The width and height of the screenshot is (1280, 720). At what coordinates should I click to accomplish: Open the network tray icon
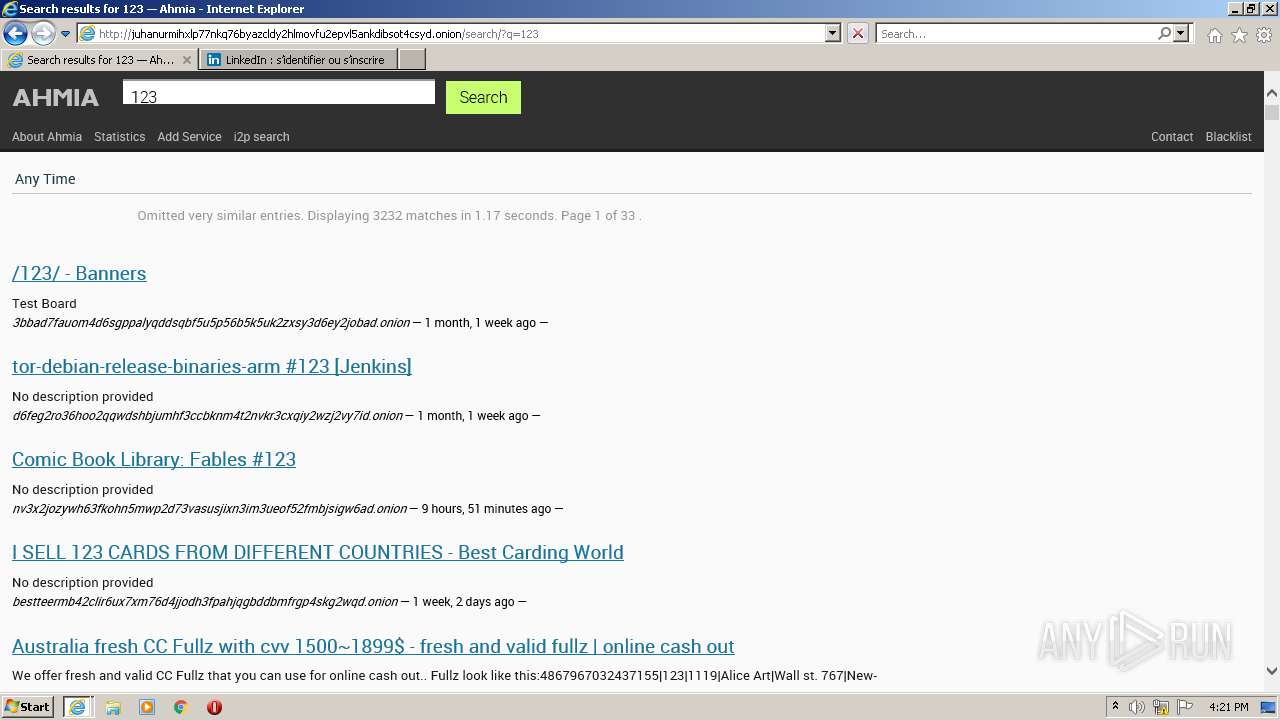tap(1161, 707)
